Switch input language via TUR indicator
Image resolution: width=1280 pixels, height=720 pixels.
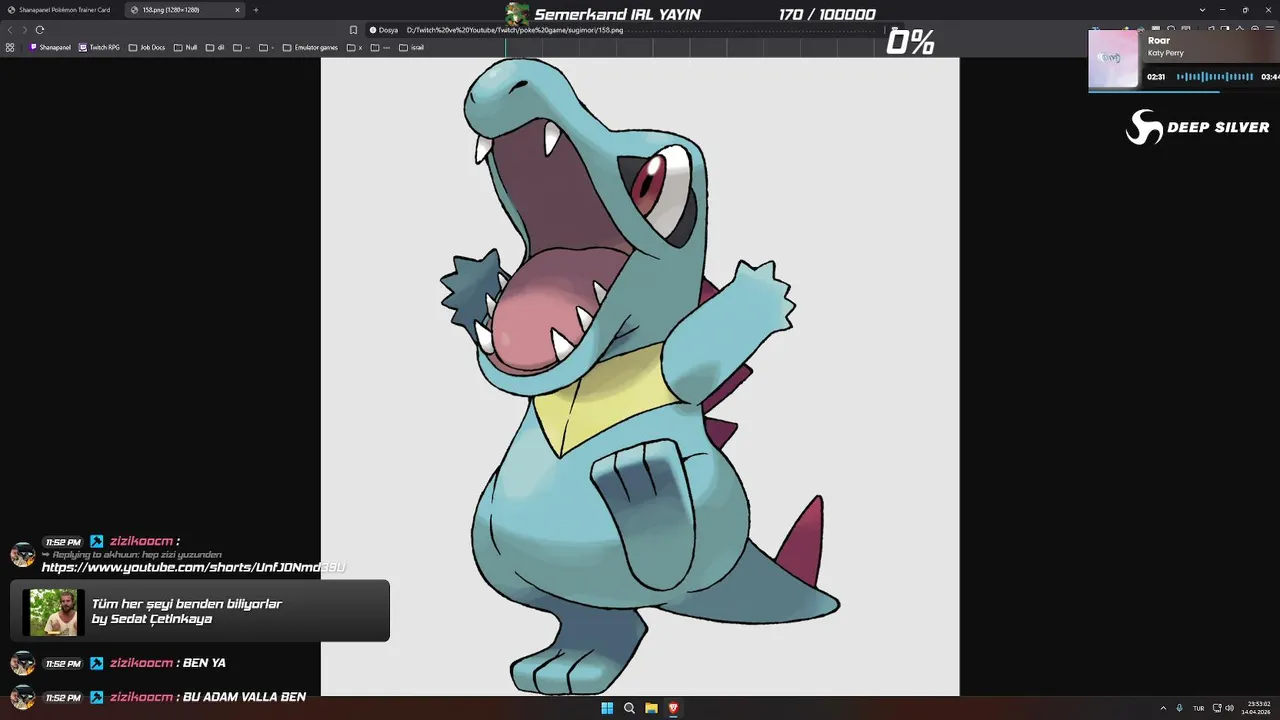1198,708
